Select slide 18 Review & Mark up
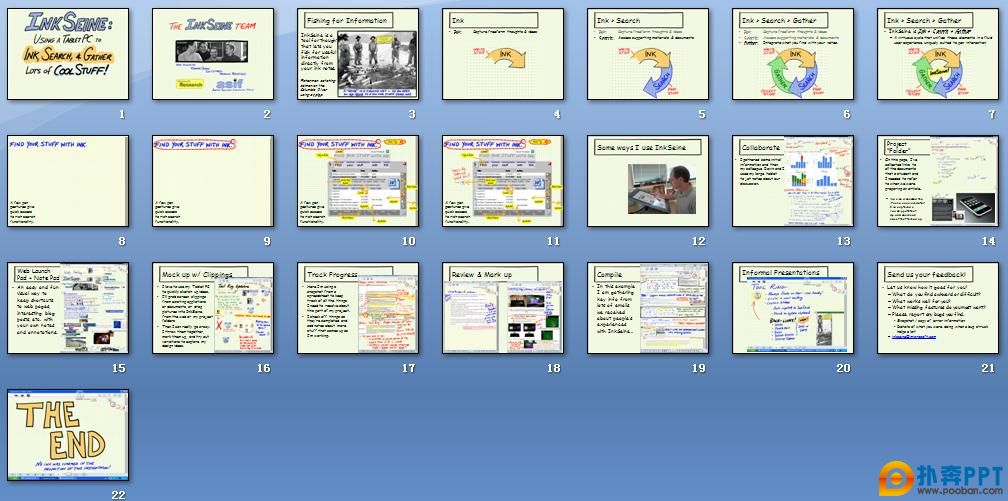1008x501 pixels. coord(503,307)
